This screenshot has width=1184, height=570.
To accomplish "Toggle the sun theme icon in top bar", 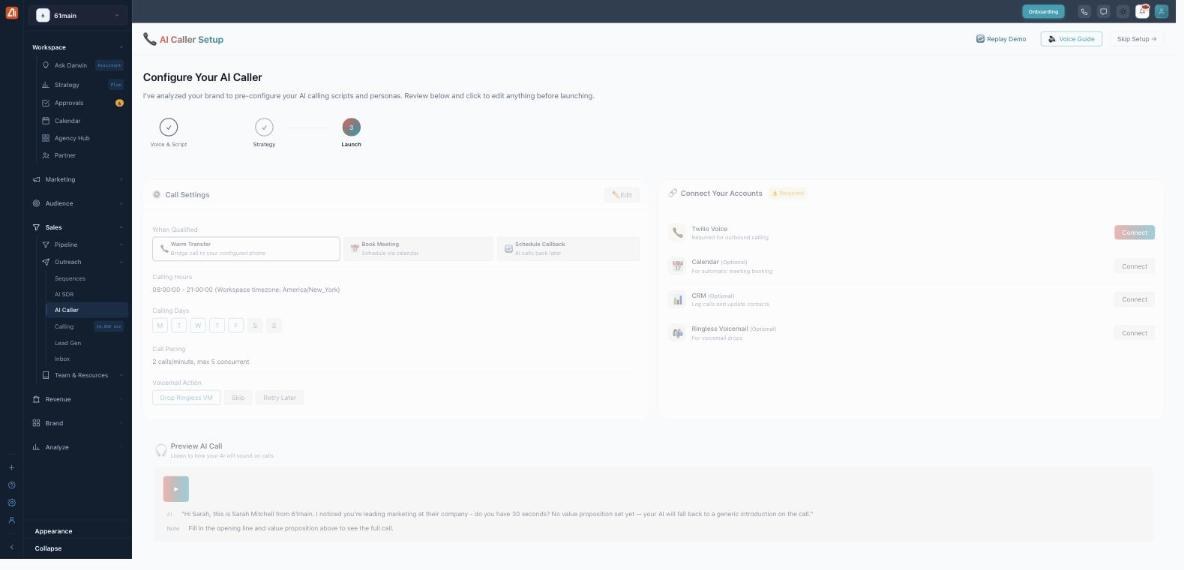I will pyautogui.click(x=1123, y=12).
